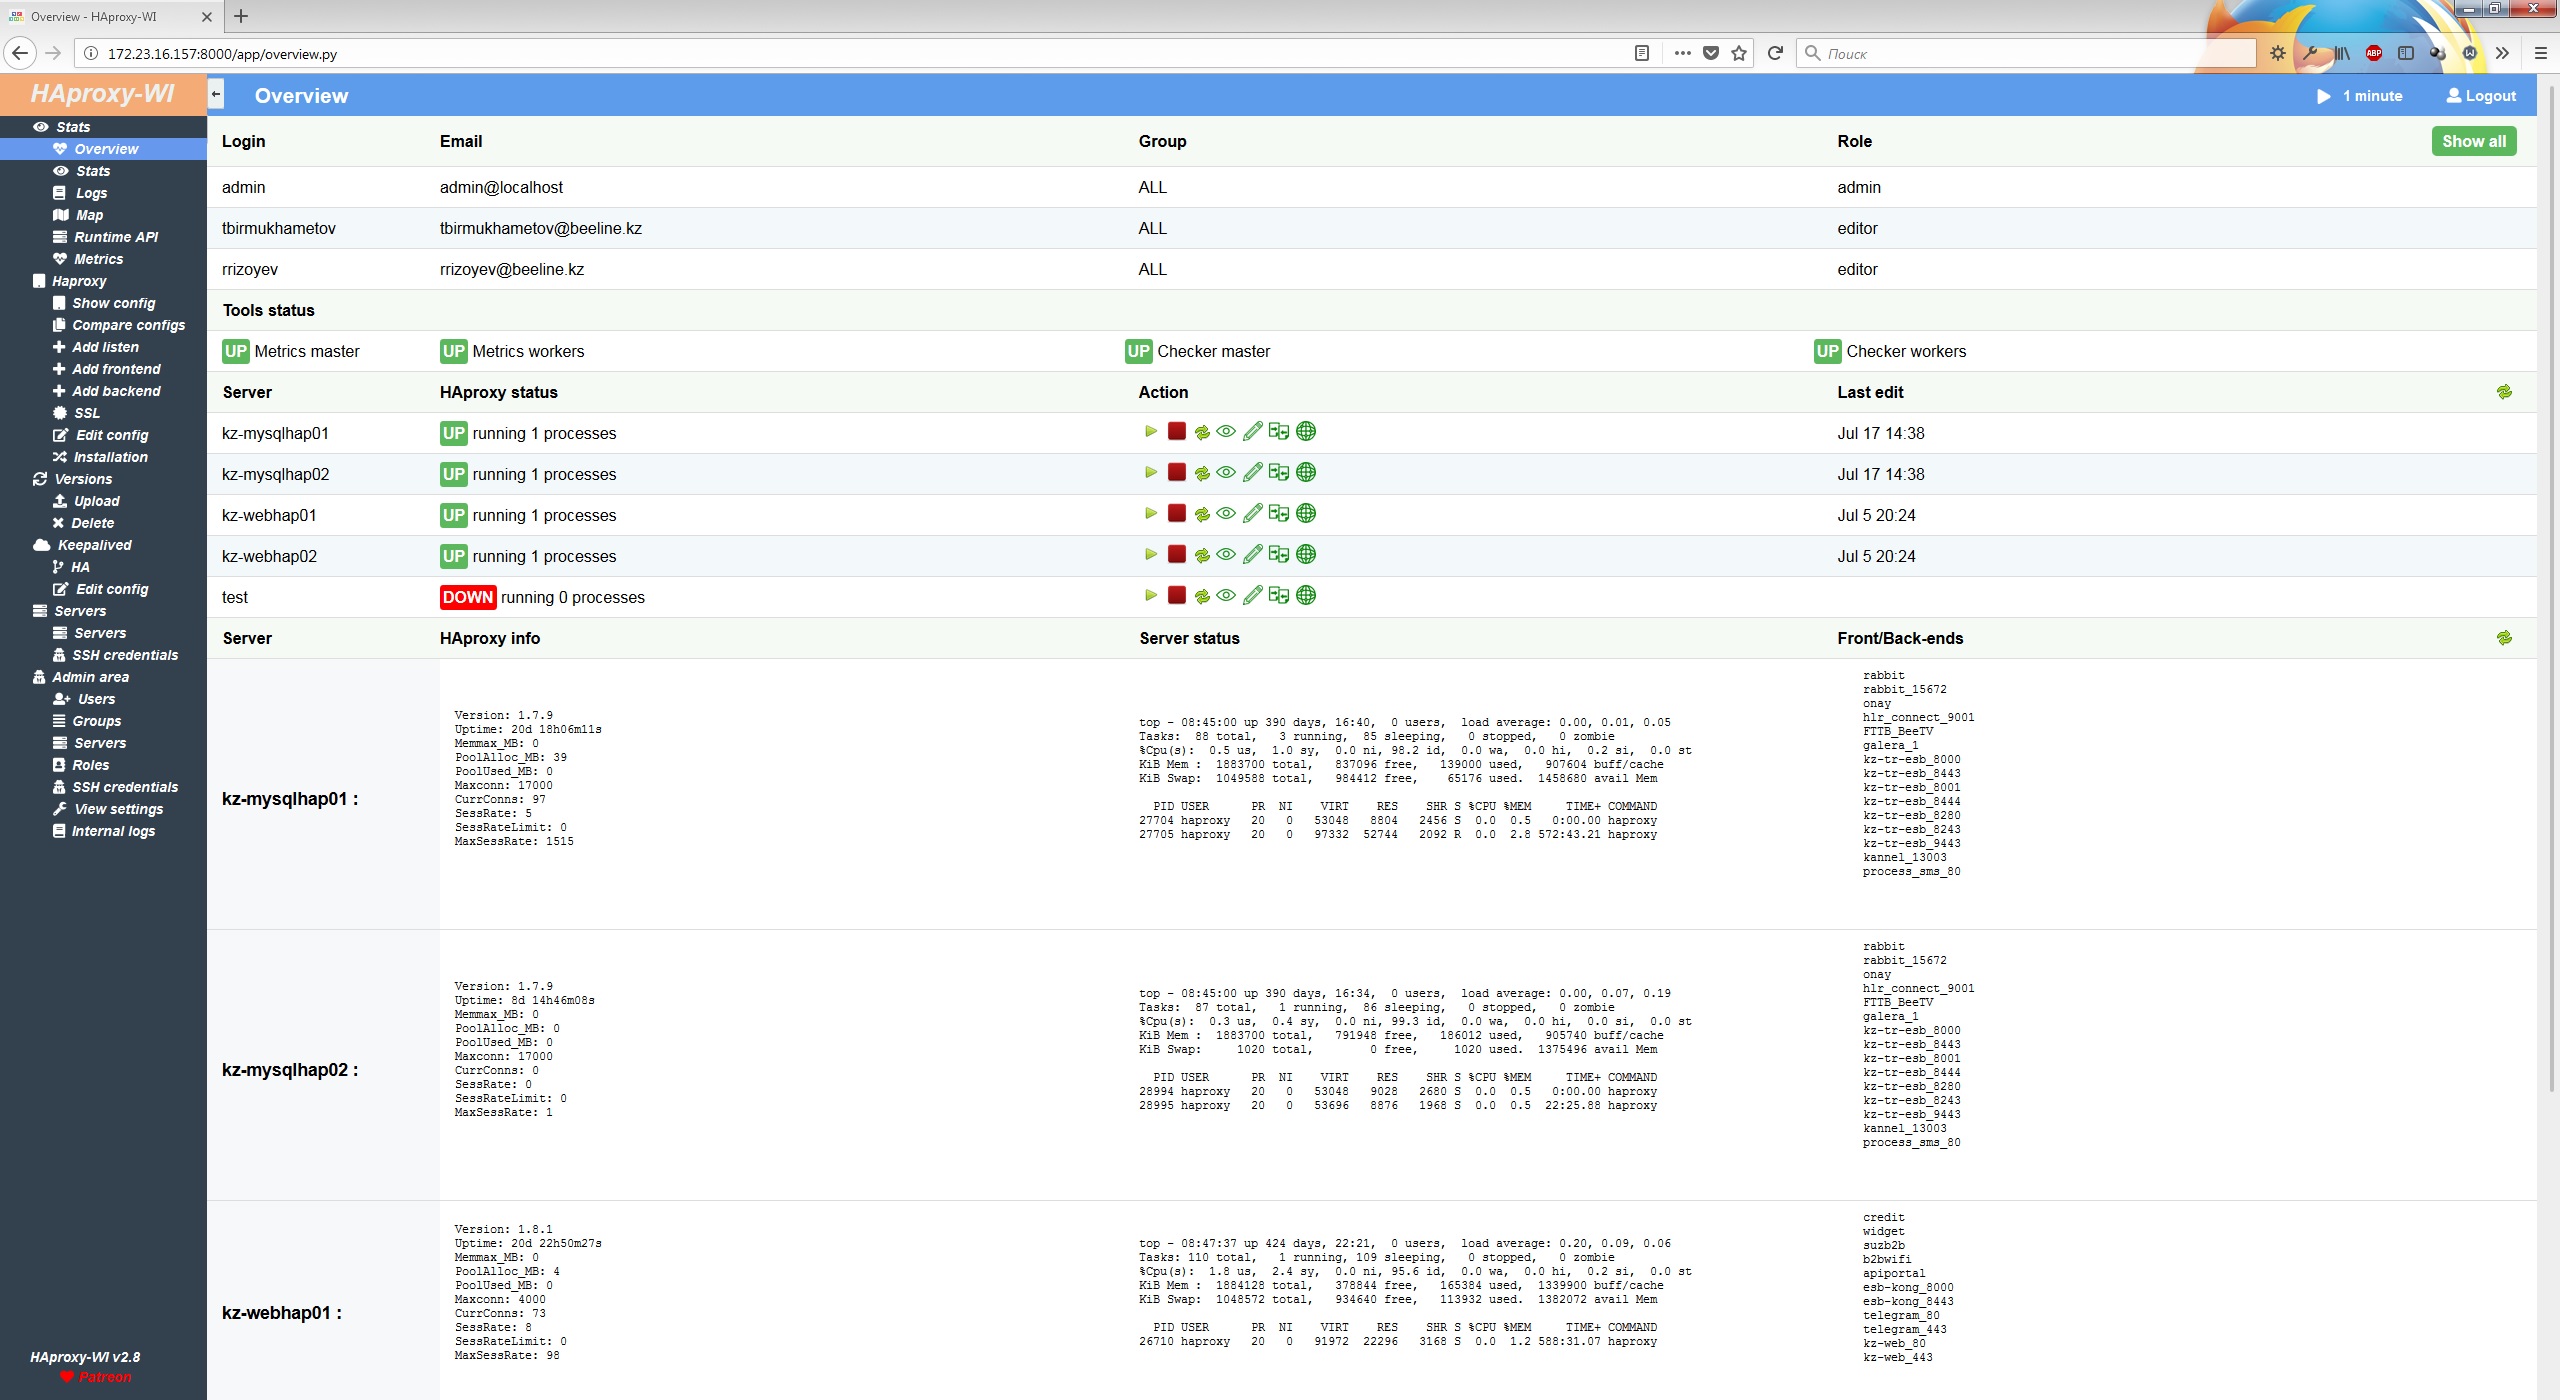Screen dimensions: 2560x1400
Task: View config eye icon for kz-mysqlhap02
Action: tap(1226, 473)
